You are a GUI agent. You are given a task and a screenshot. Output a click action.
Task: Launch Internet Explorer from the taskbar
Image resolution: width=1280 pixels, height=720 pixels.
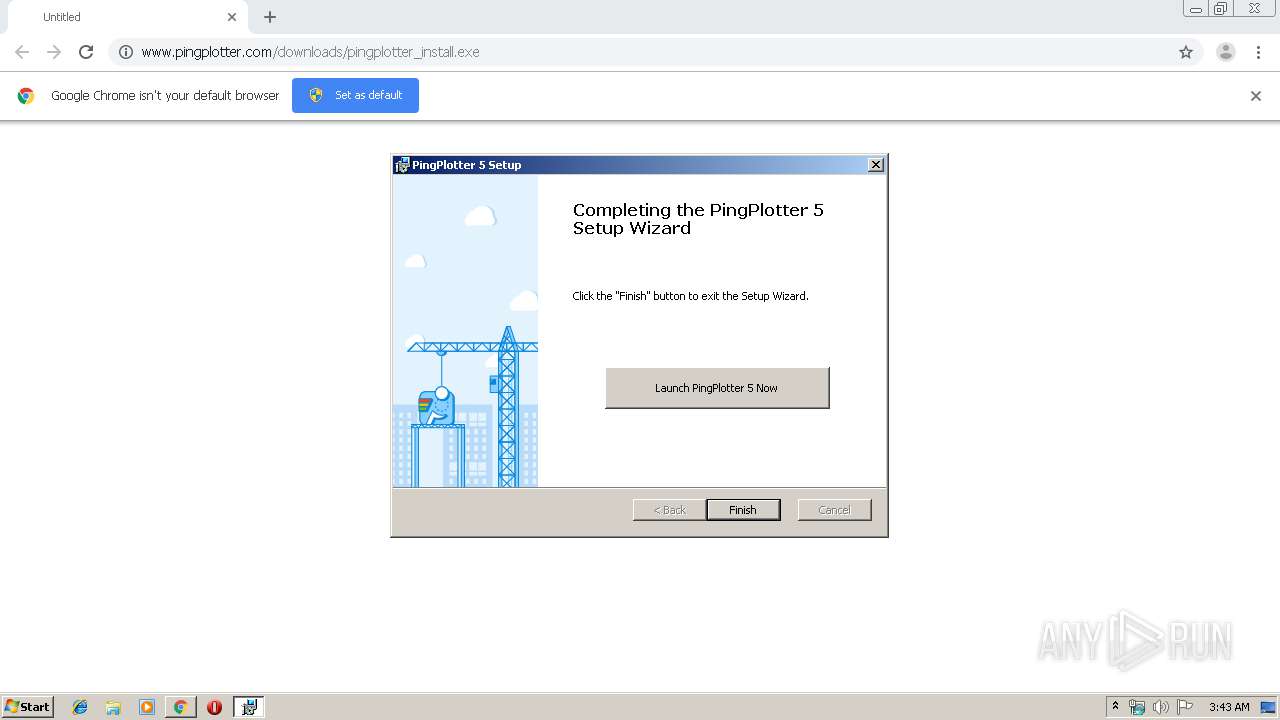(80, 707)
